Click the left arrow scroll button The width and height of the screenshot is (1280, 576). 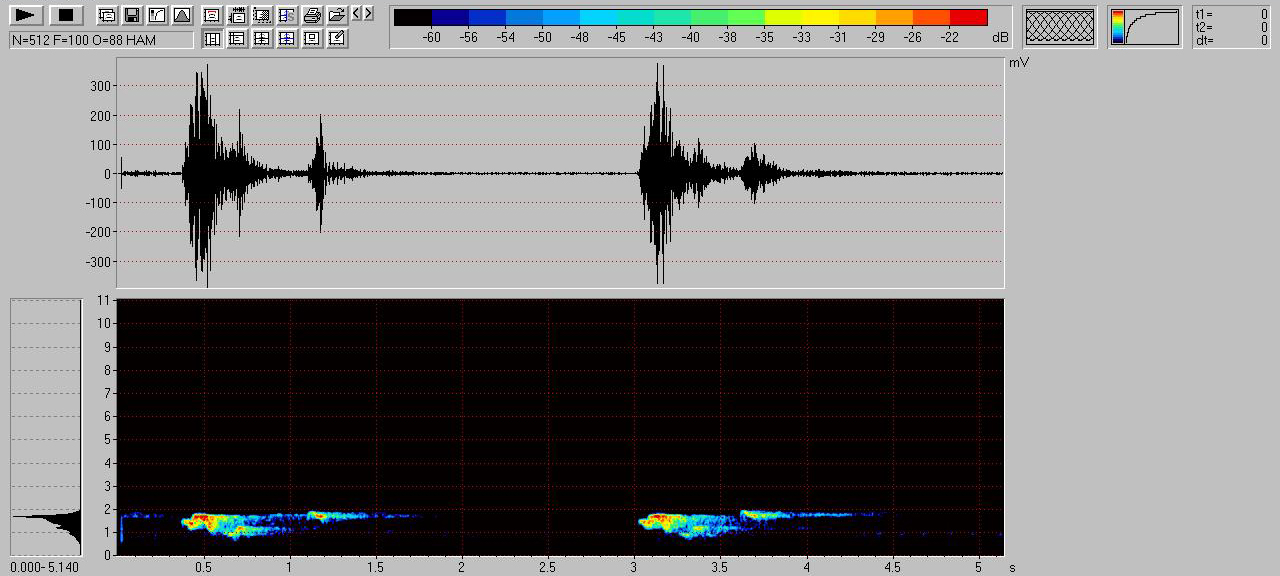357,14
